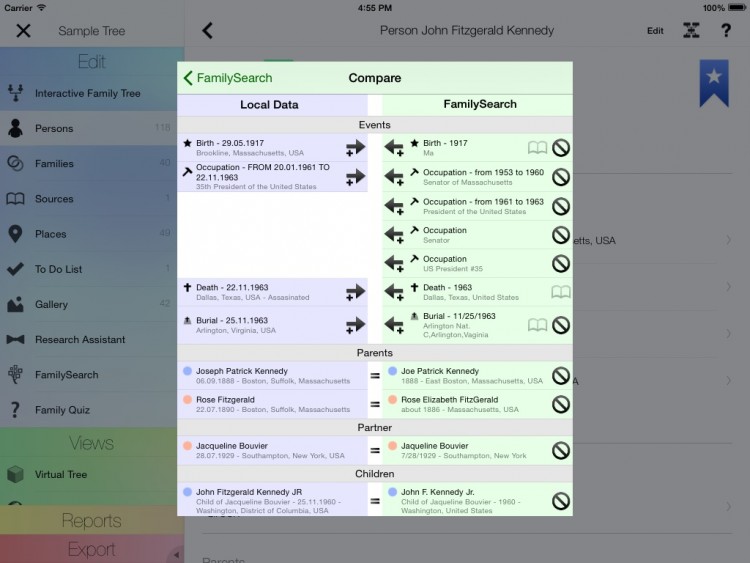Import Occupation Senator of Massachusetts to local
The width and height of the screenshot is (750, 563).
click(x=394, y=177)
